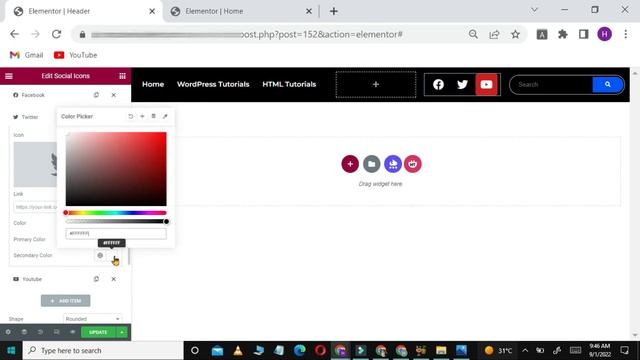Click the Home menu link
This screenshot has height=360, width=640.
[153, 84]
